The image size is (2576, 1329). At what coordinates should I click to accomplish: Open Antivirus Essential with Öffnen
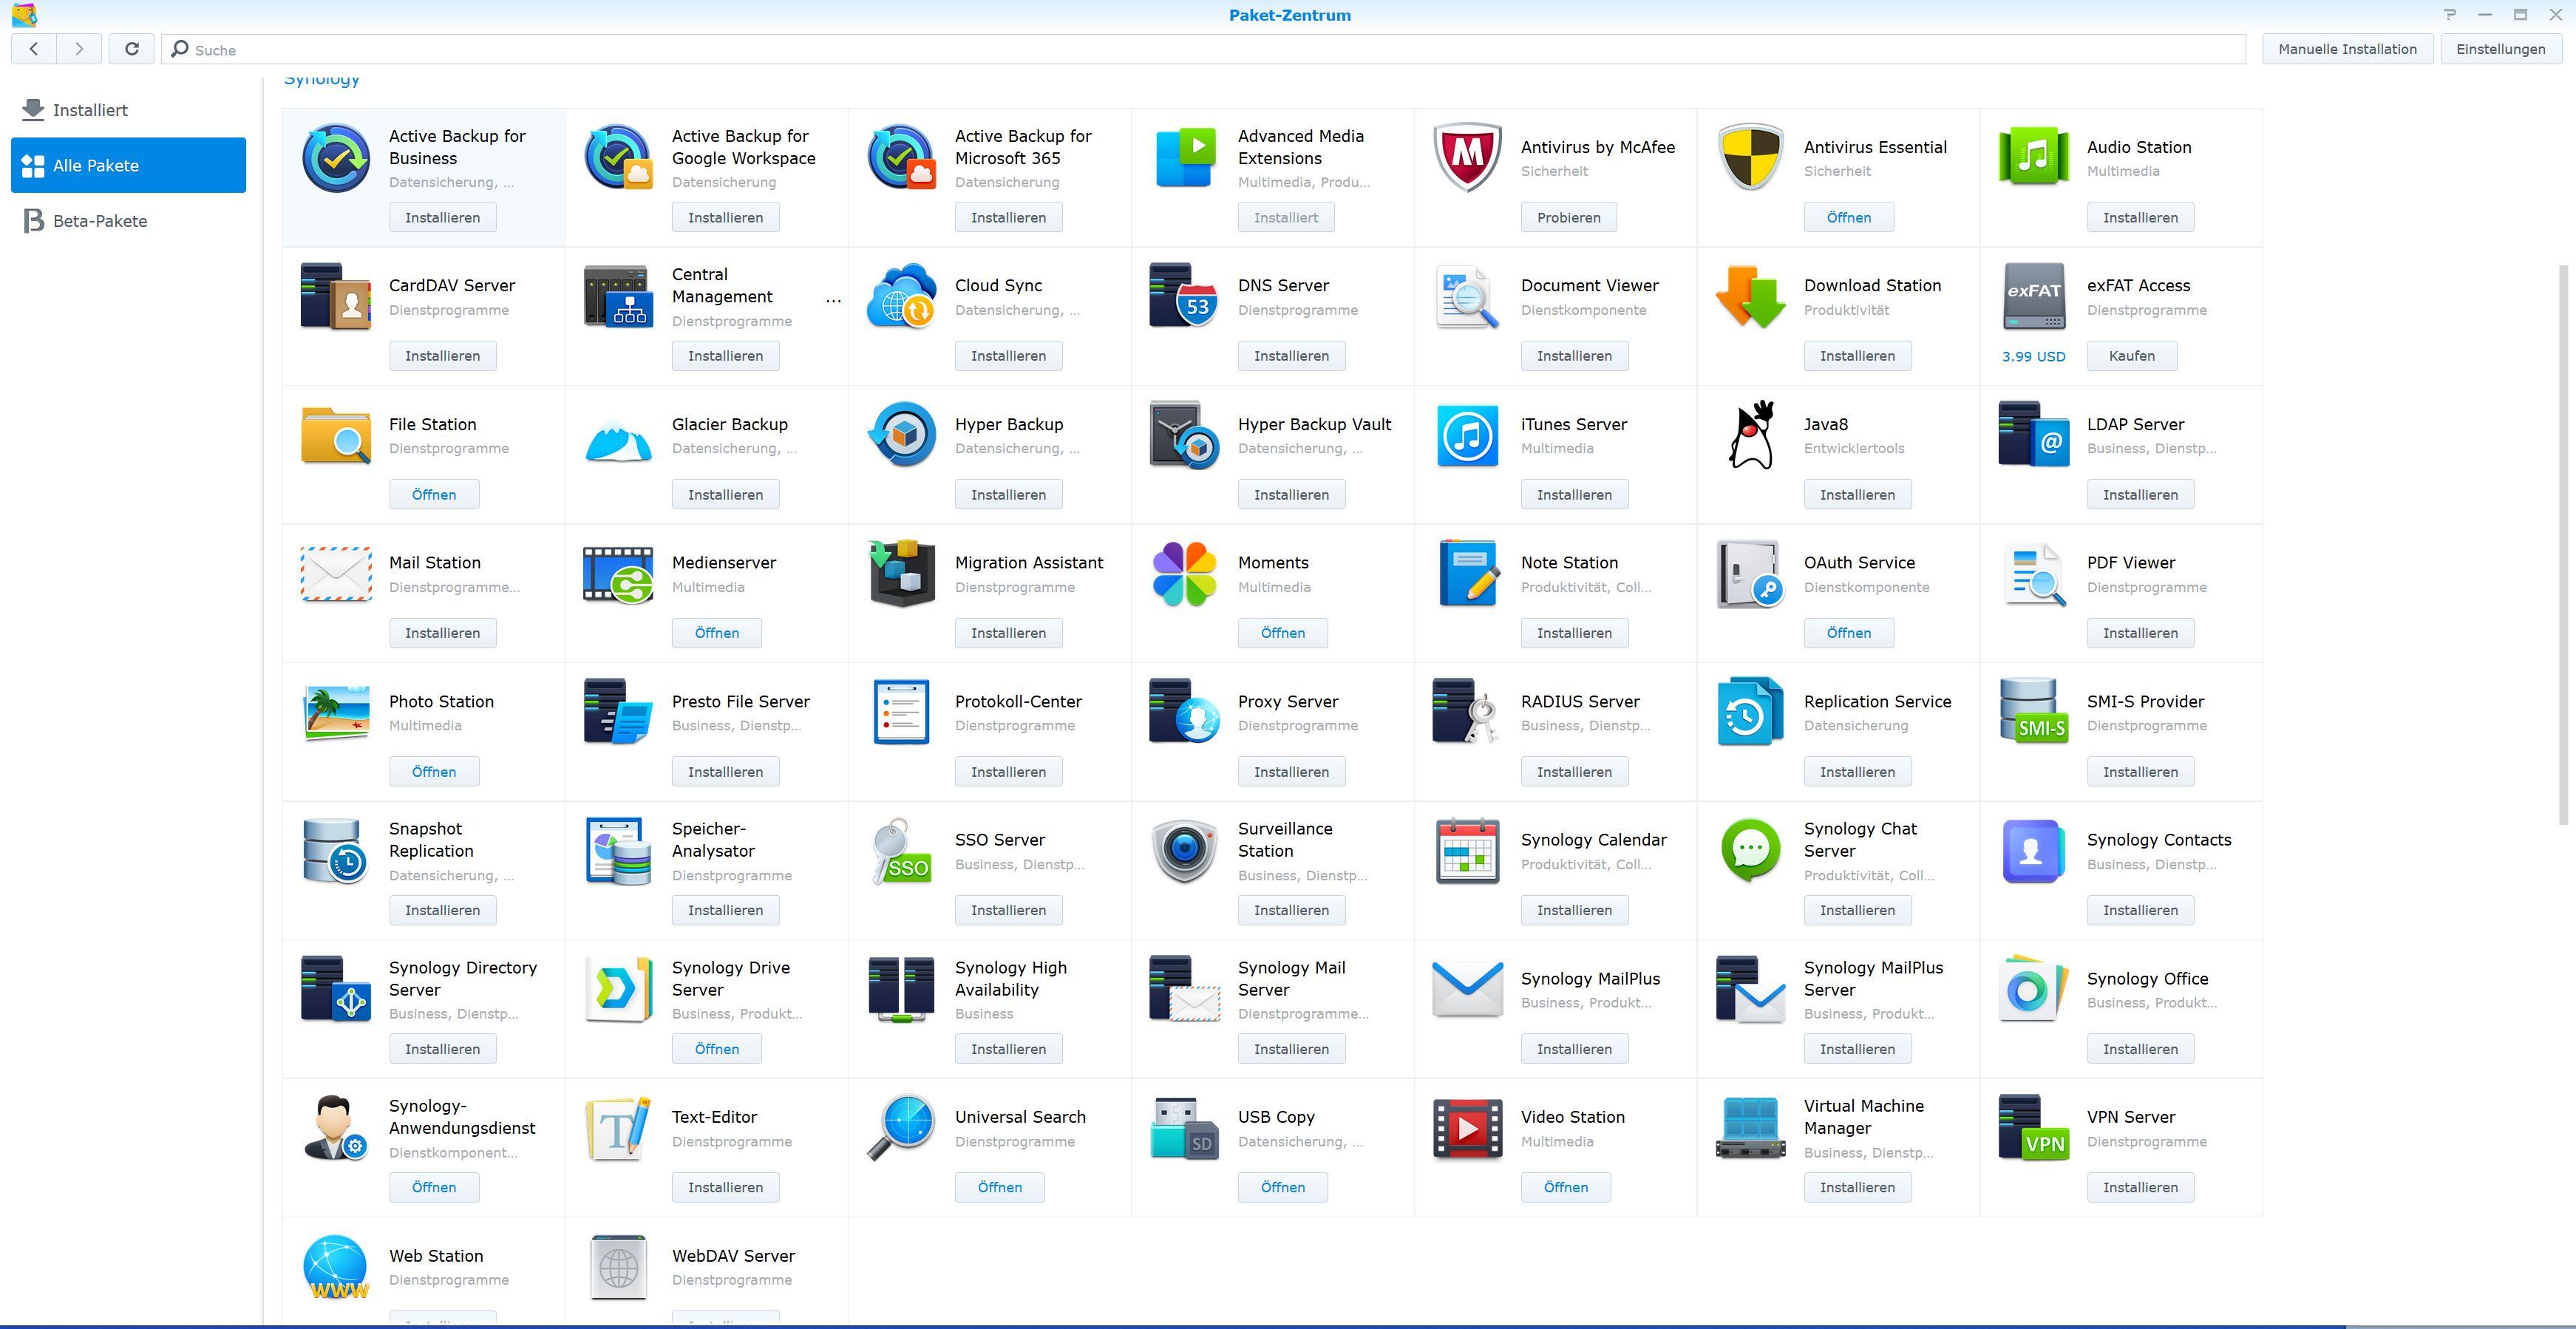point(1848,217)
